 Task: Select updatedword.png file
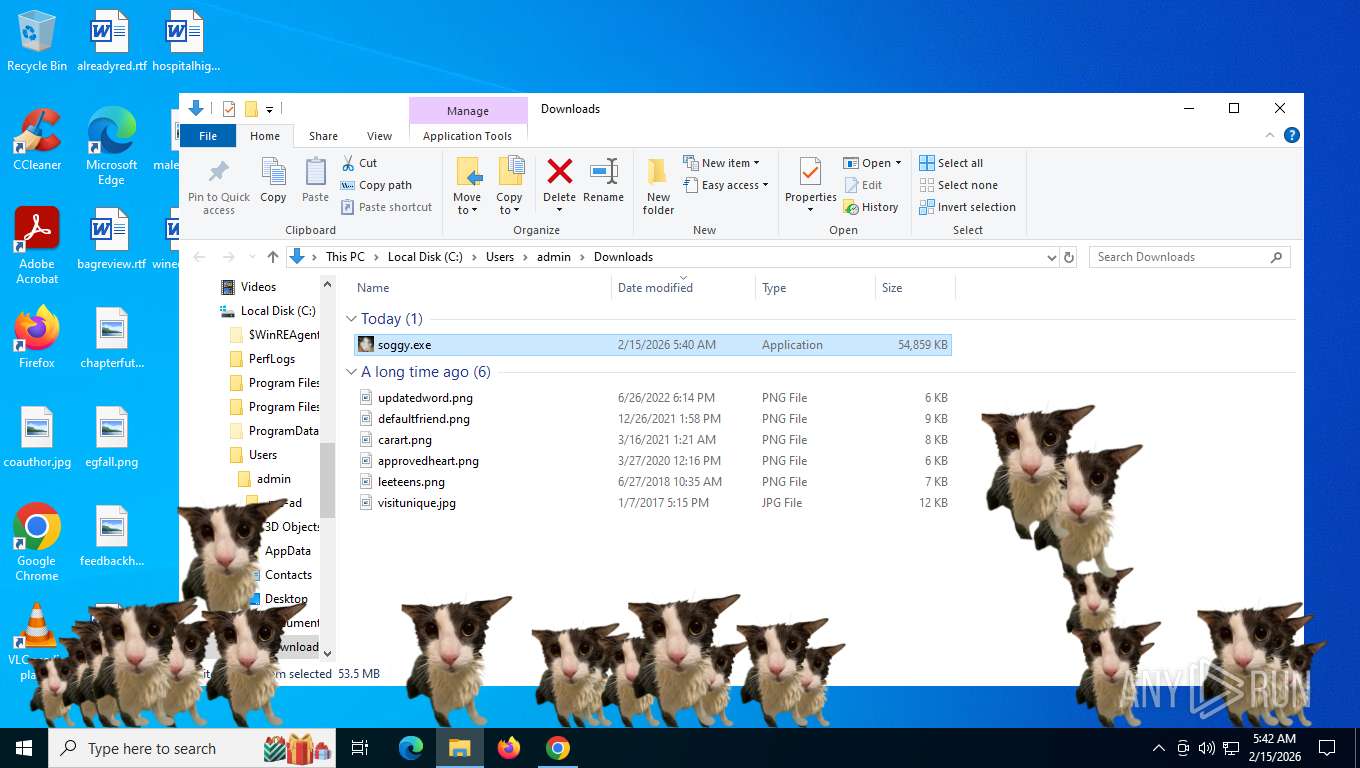653,398
